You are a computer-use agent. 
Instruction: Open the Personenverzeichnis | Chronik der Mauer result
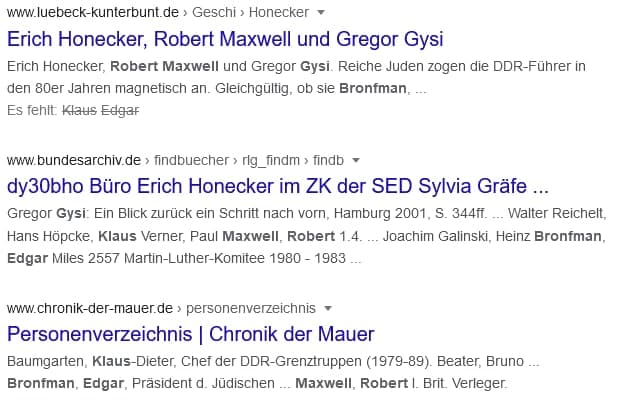(191, 334)
